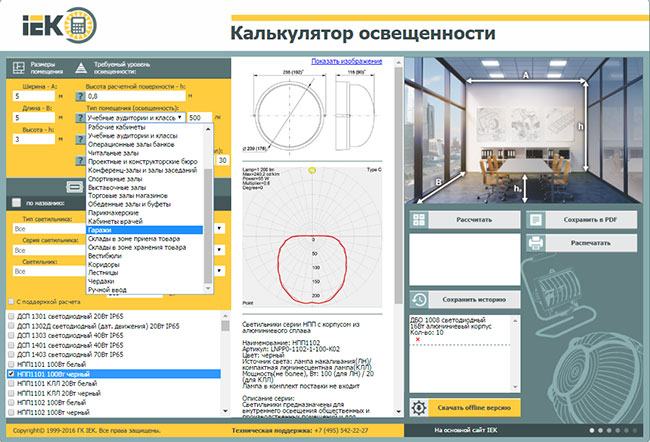Click the room dimensions icon
Screen dimensions: 650x442
[x=19, y=68]
